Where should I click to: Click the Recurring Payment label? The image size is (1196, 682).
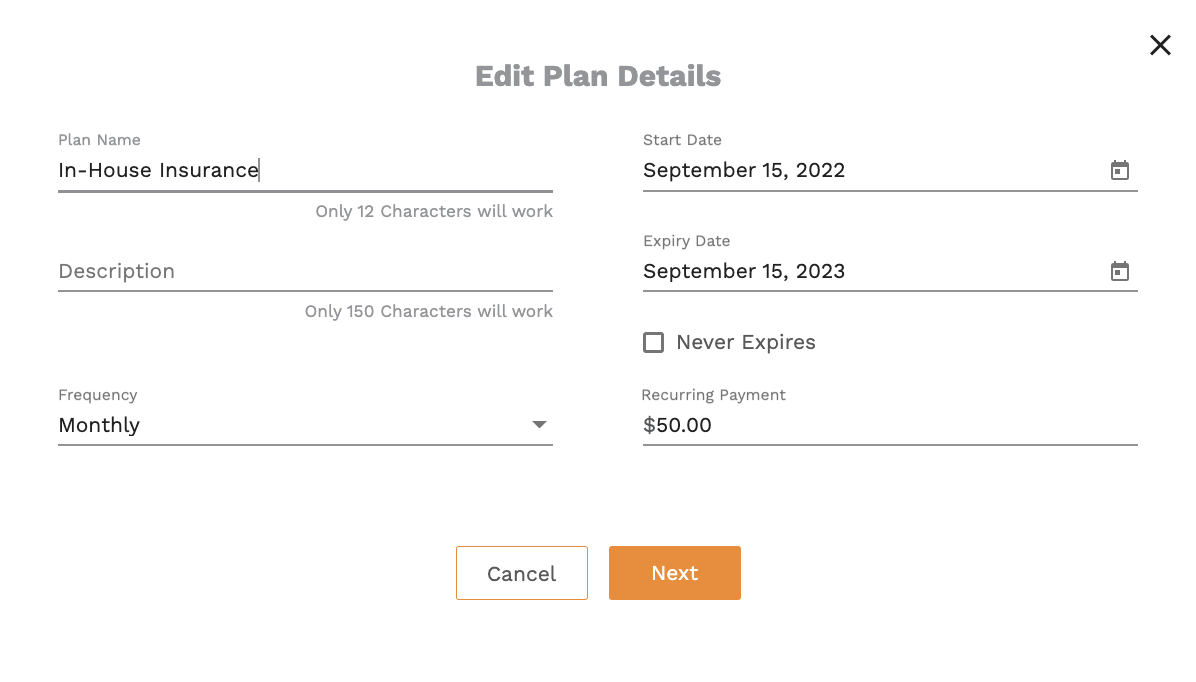pyautogui.click(x=713, y=394)
